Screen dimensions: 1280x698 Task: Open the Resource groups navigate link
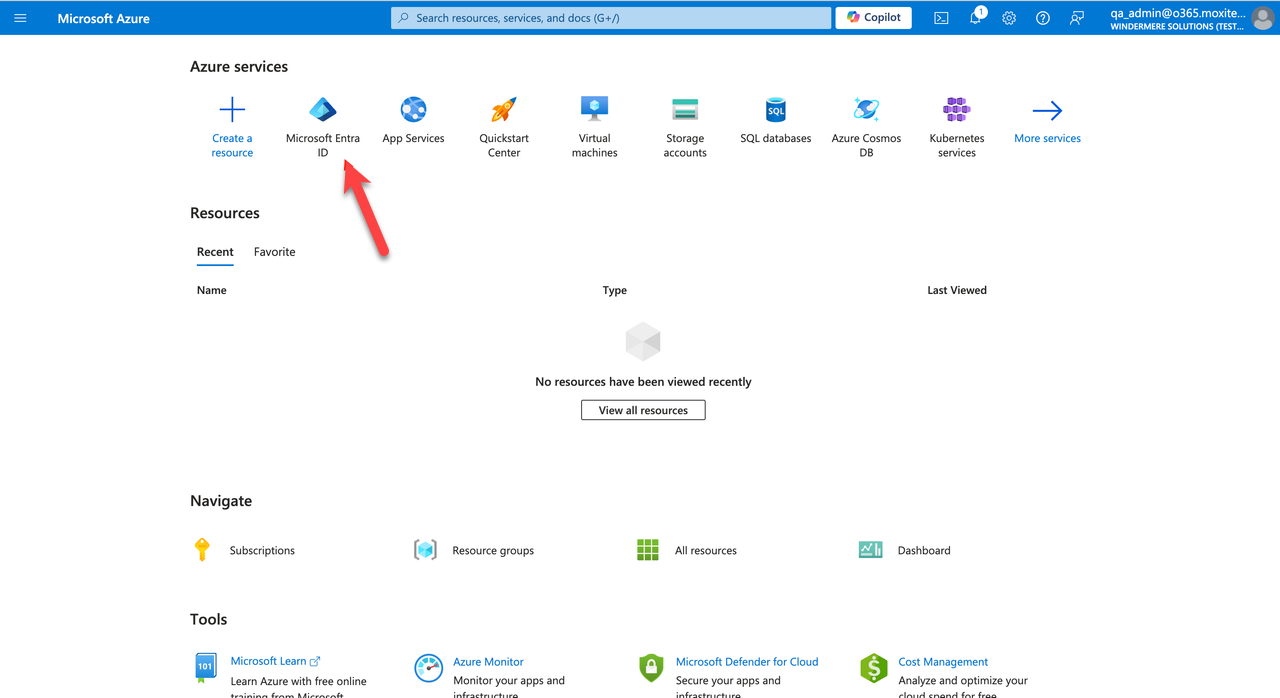tap(493, 550)
